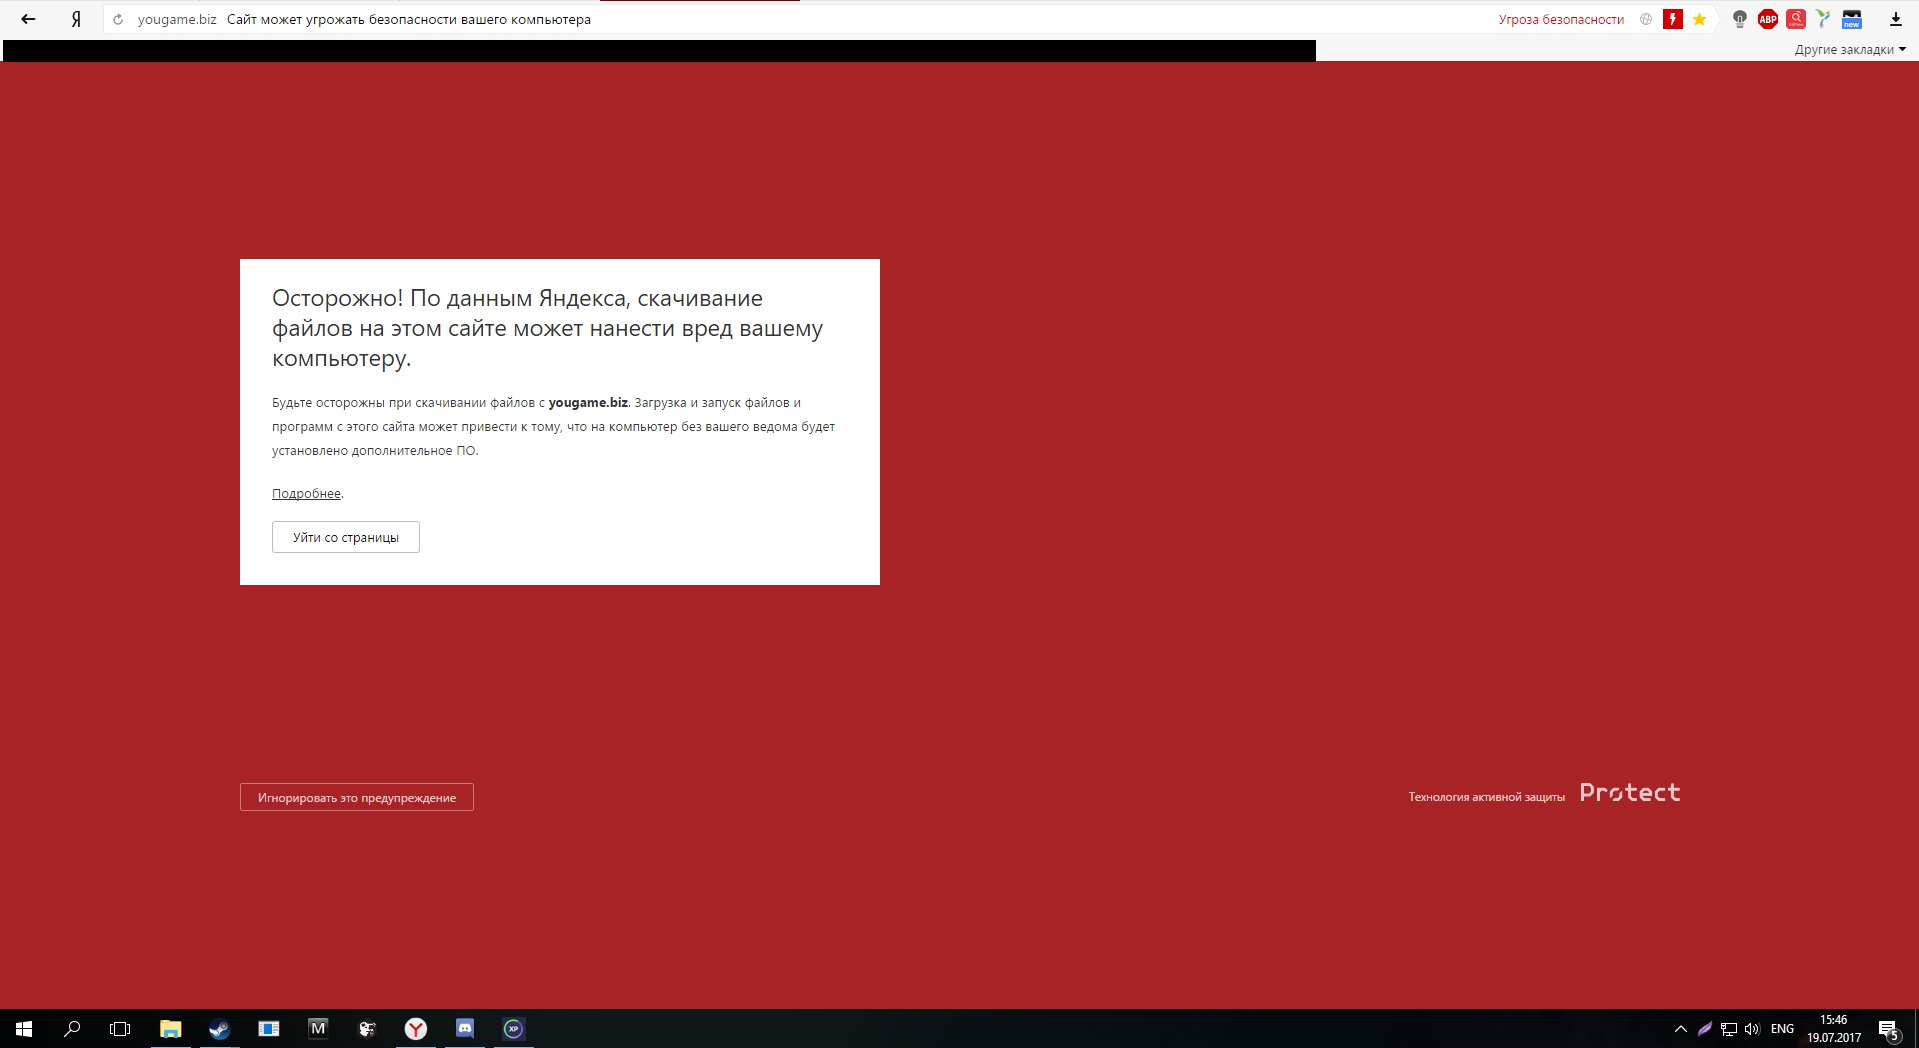
Task: Go back with the browser back arrow
Action: (28, 19)
